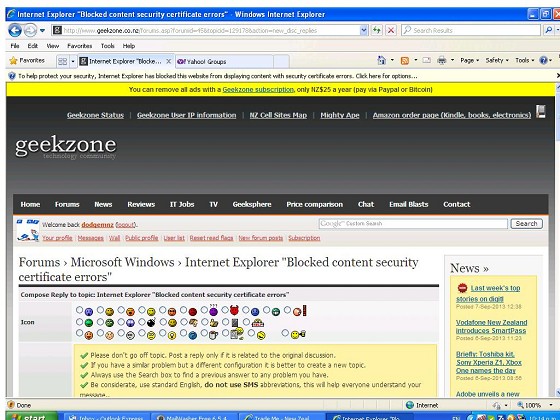Open Vodafone New Zealand introduces SmartPass story

point(491,326)
